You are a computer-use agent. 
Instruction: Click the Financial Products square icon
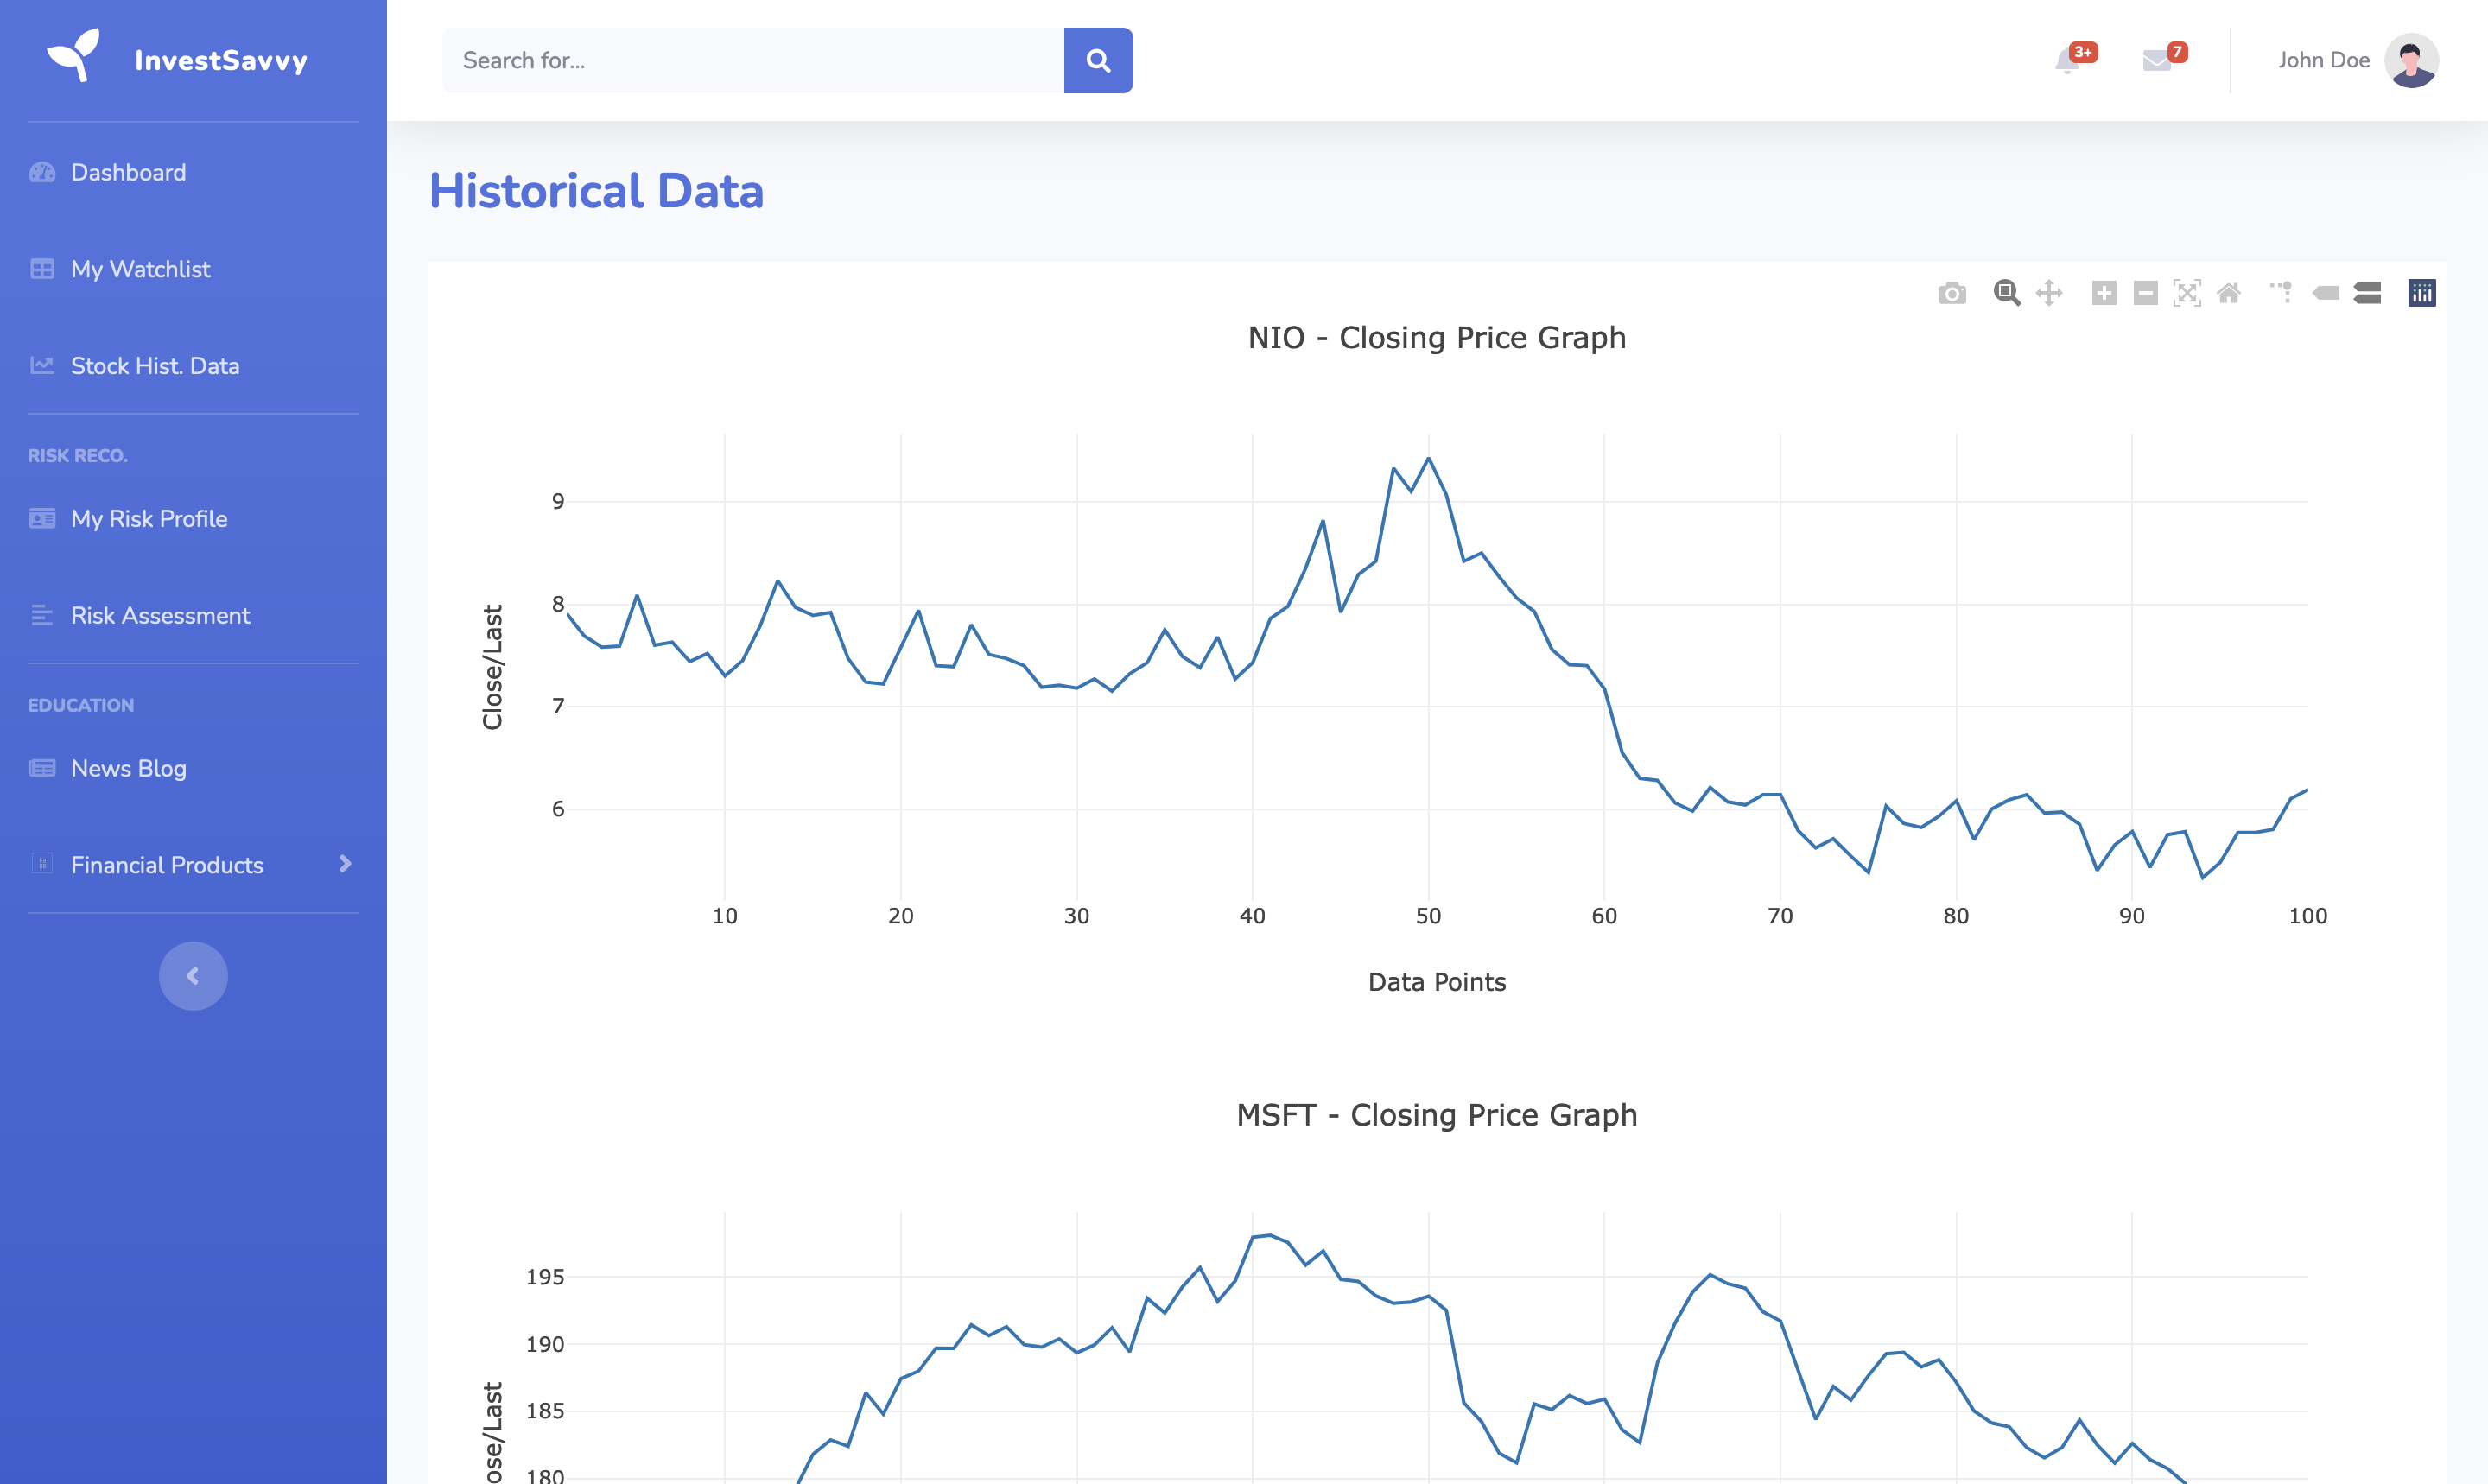[42, 863]
